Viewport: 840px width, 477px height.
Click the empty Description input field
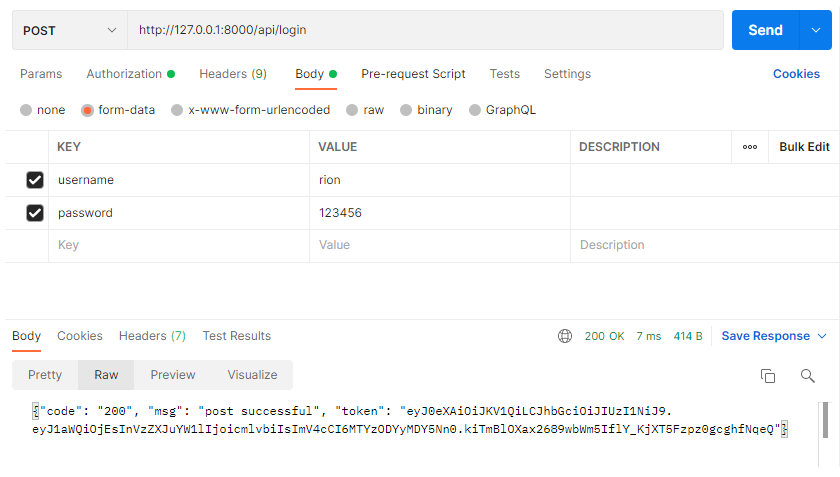tap(704, 245)
